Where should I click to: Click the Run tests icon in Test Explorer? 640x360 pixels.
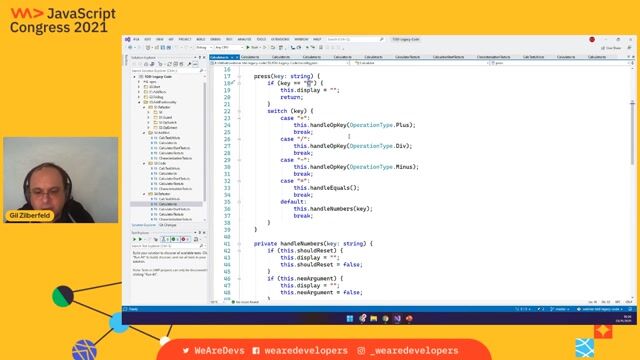[x=140, y=240]
